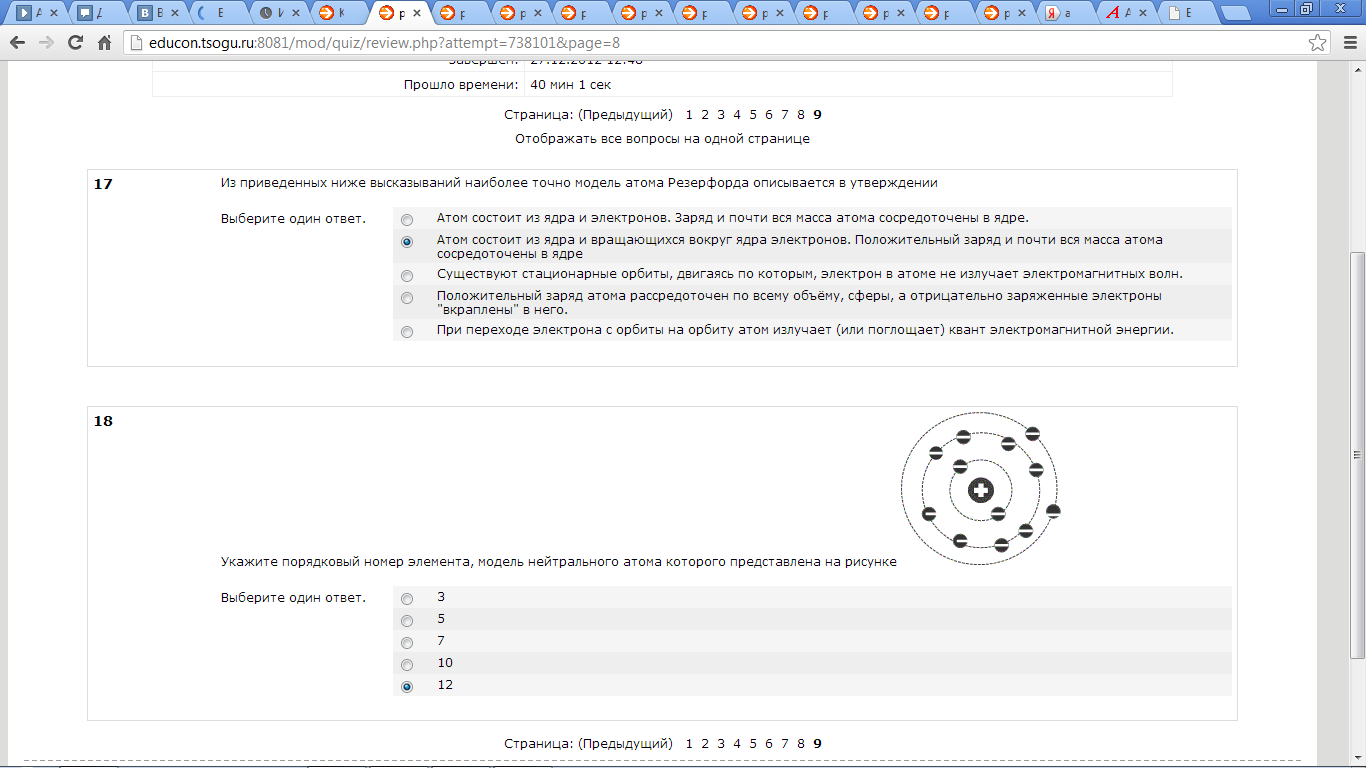Click question number 17 label
This screenshot has height=768, width=1366.
pos(103,184)
